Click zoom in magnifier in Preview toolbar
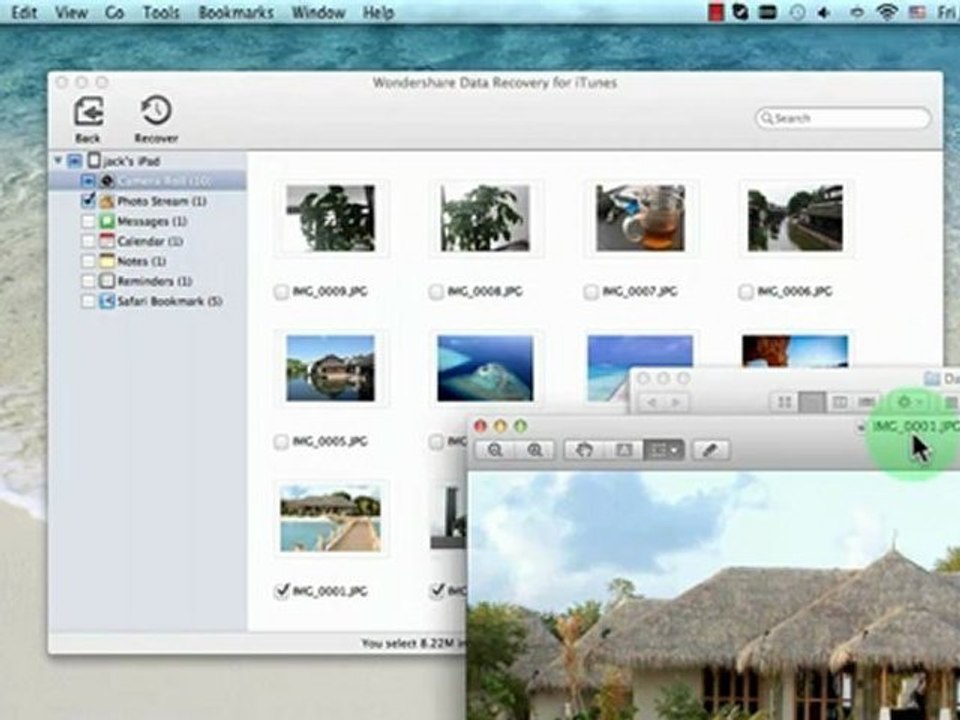Screen dimensions: 960x720 pos(534,451)
